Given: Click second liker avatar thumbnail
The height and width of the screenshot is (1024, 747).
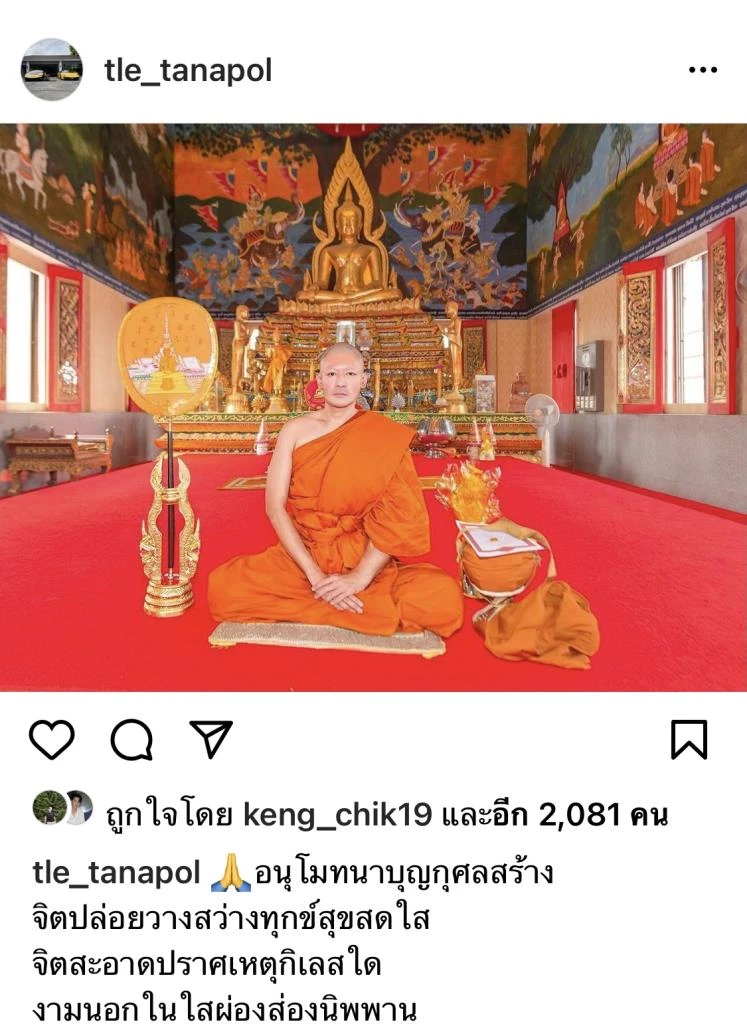Looking at the screenshot, I should click(x=79, y=807).
